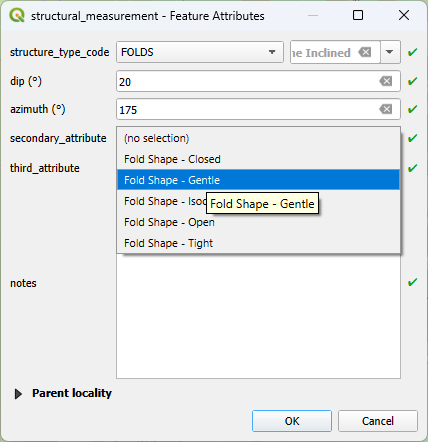Open the structure_type_code FOLDS dropdown
Image resolution: width=428 pixels, height=442 pixels.
pos(200,52)
